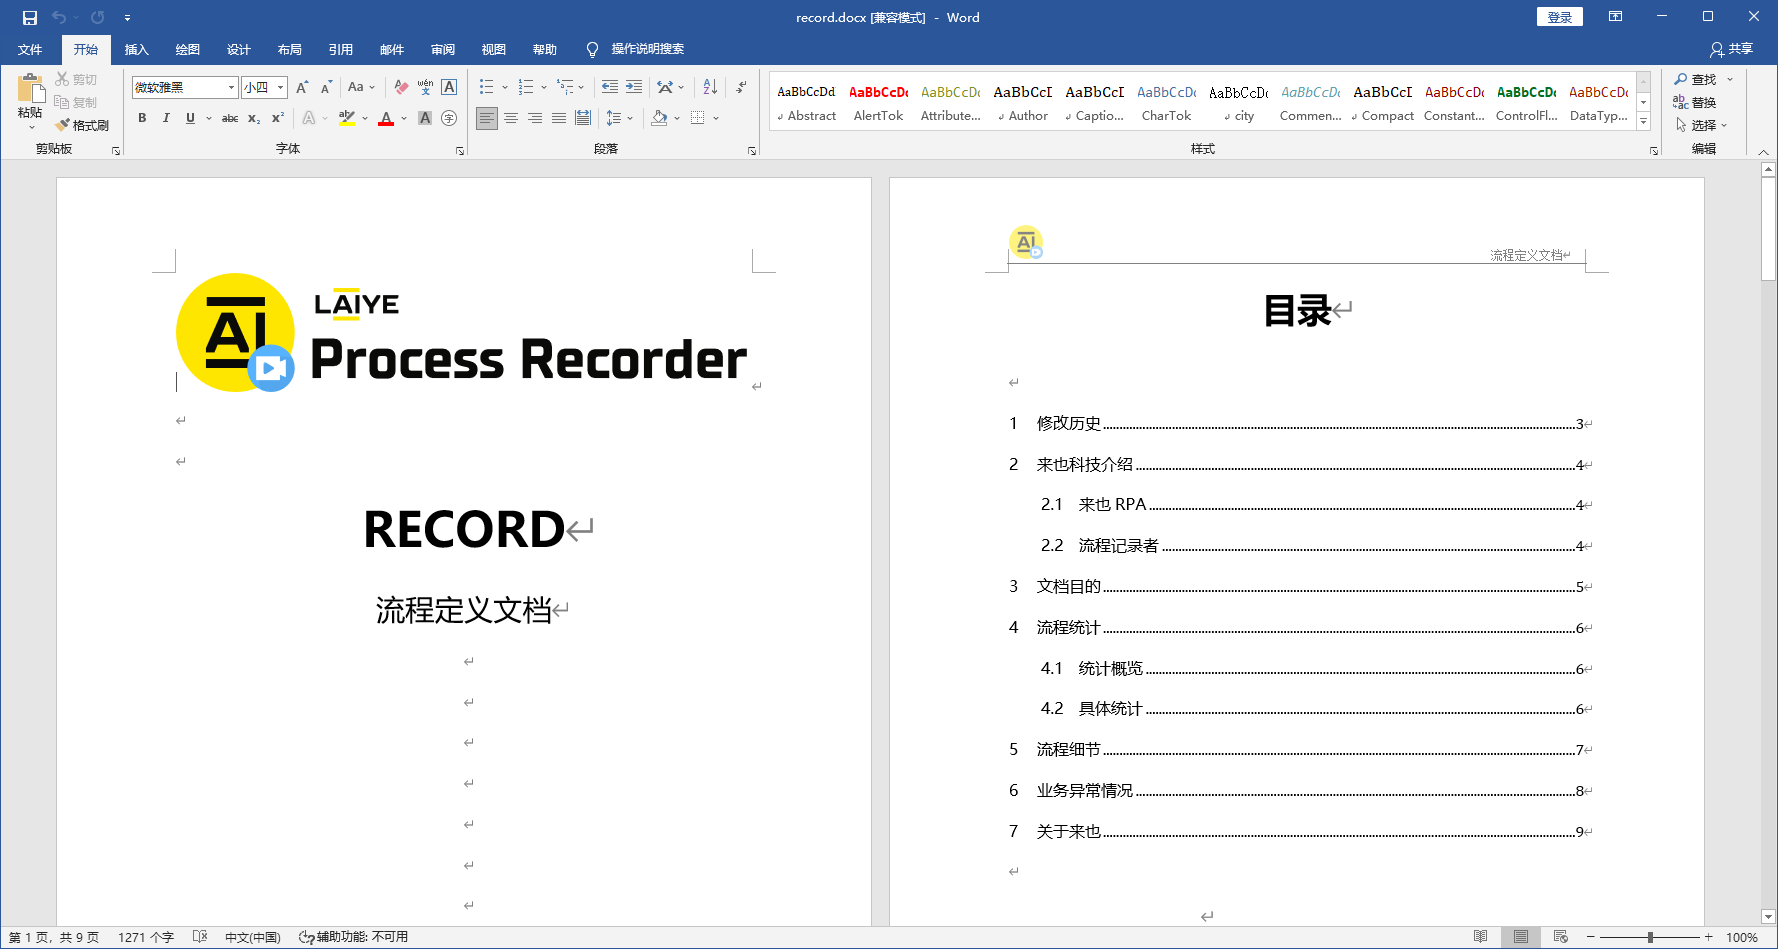Switch to the 插入 (Insert) tab
Image resolution: width=1778 pixels, height=949 pixels.
136,49
